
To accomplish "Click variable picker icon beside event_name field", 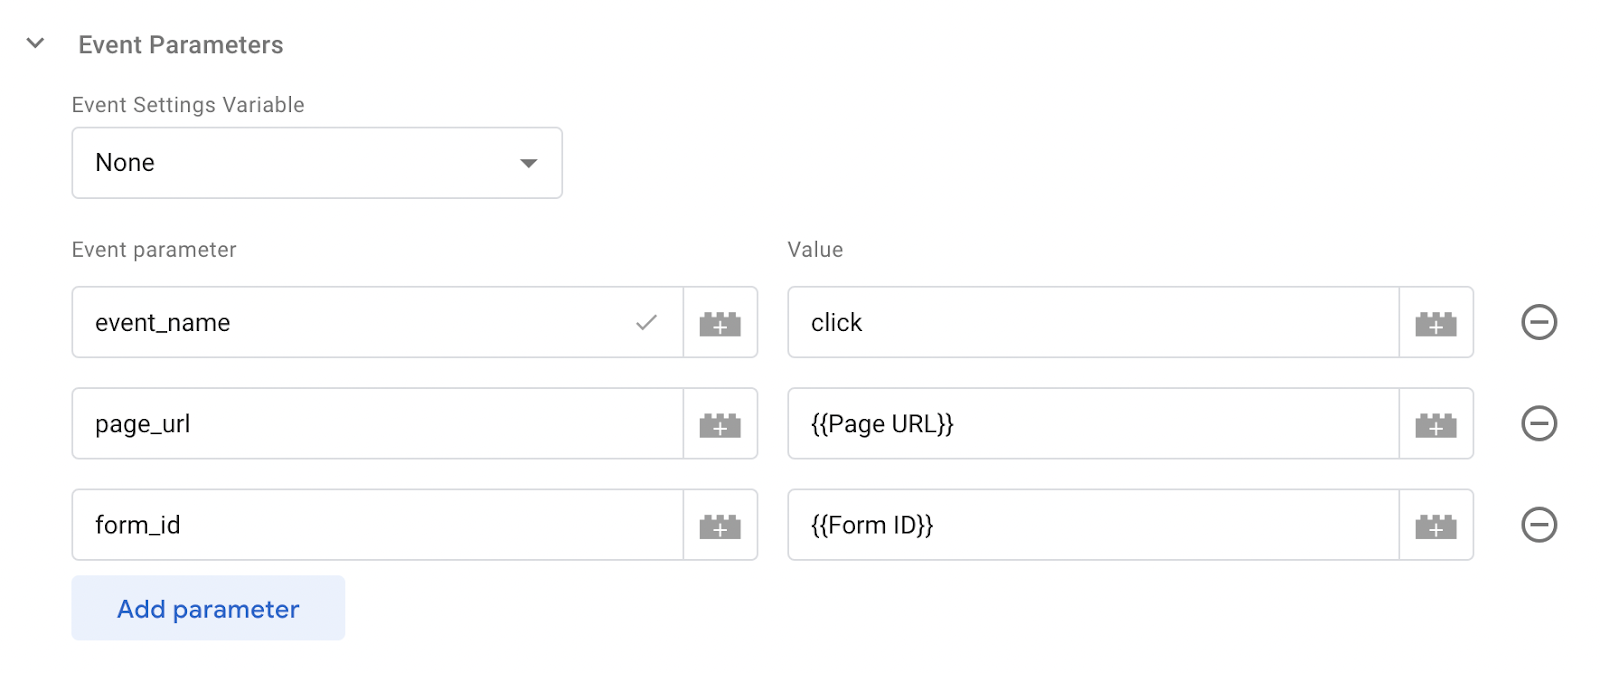I will click(720, 323).
